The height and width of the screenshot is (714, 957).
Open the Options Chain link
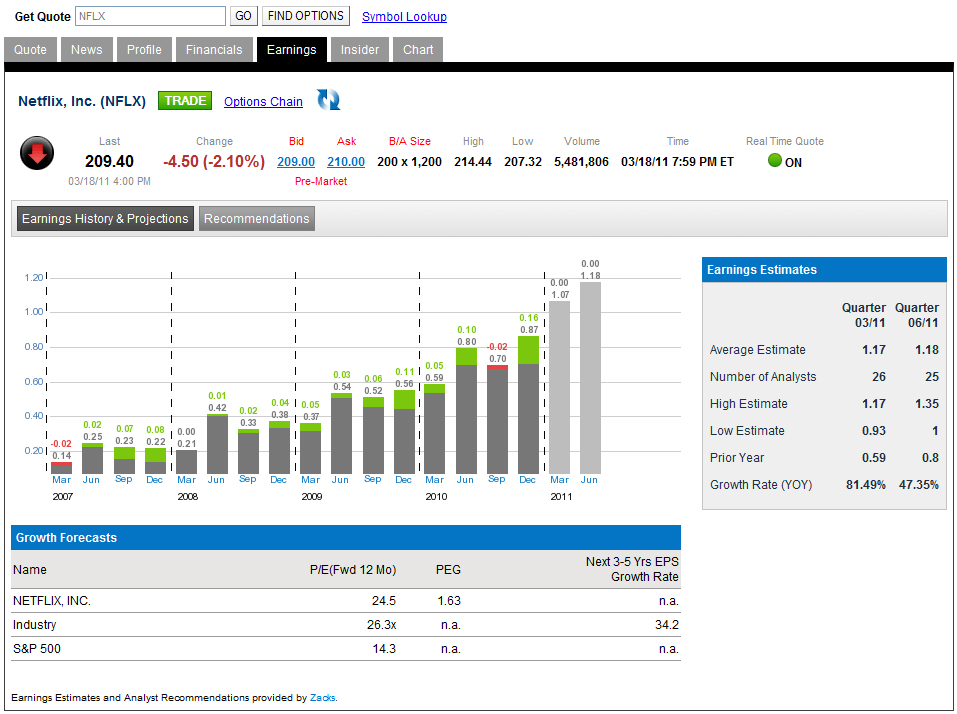click(x=263, y=101)
